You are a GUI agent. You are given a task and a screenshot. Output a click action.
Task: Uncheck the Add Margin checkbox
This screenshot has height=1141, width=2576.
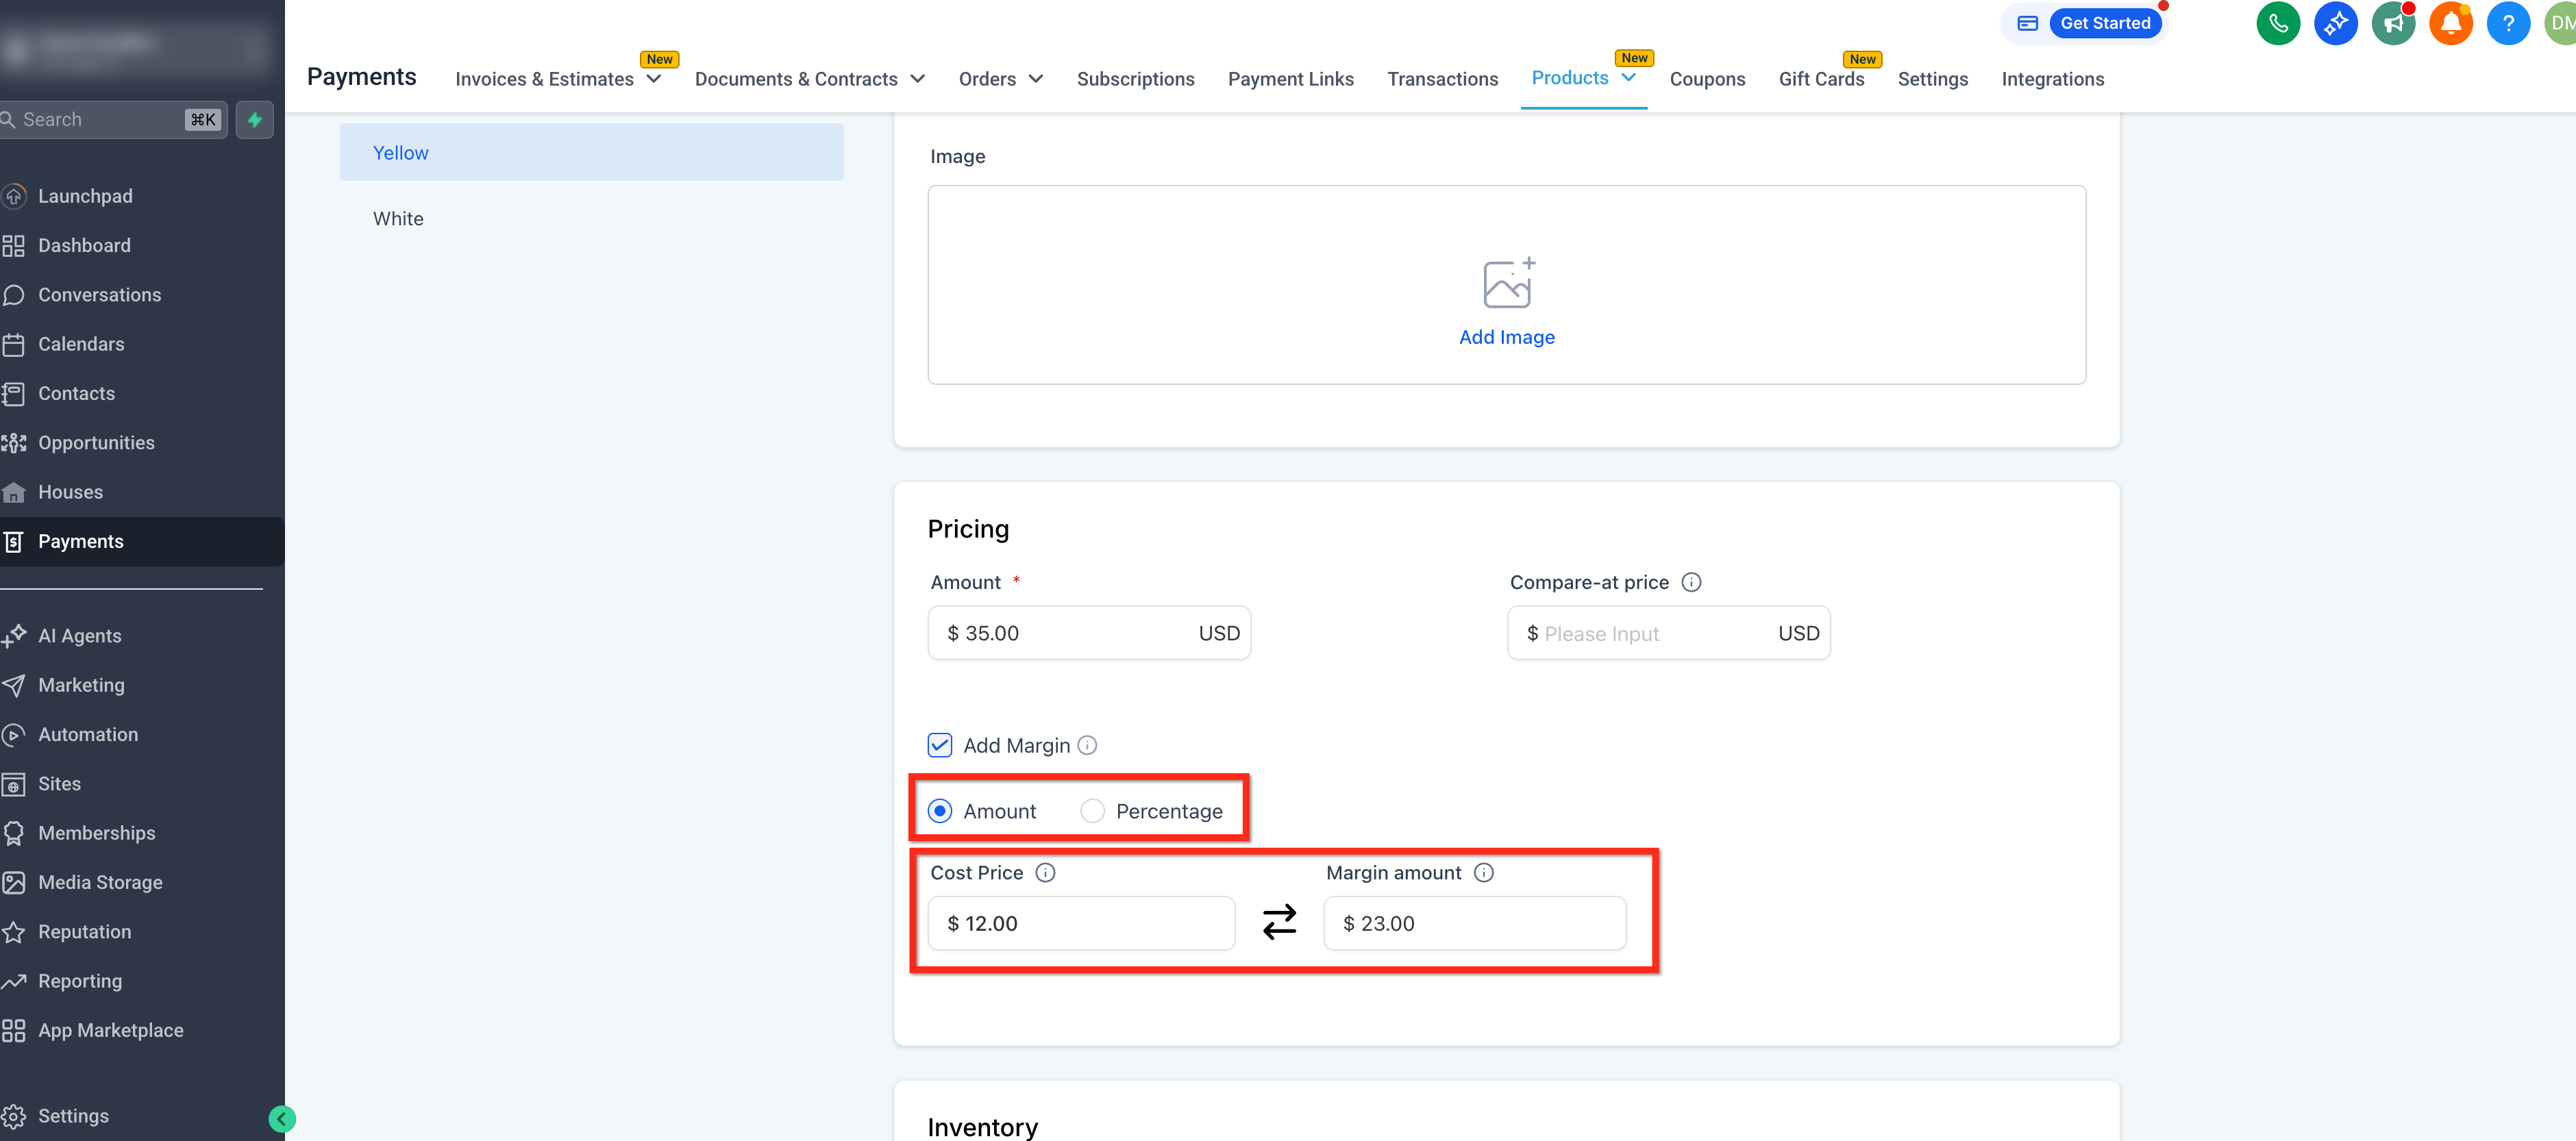[939, 745]
